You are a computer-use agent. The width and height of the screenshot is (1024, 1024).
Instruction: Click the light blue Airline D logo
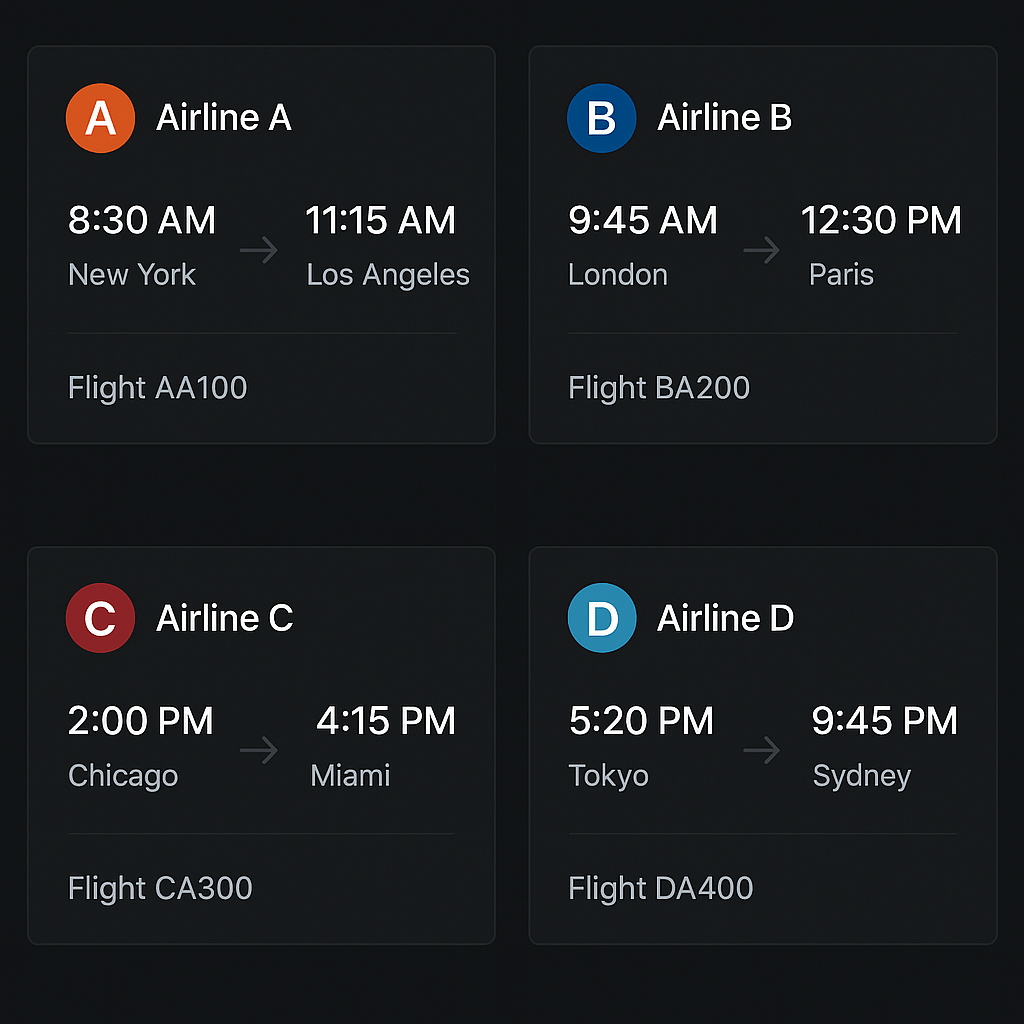click(x=601, y=618)
